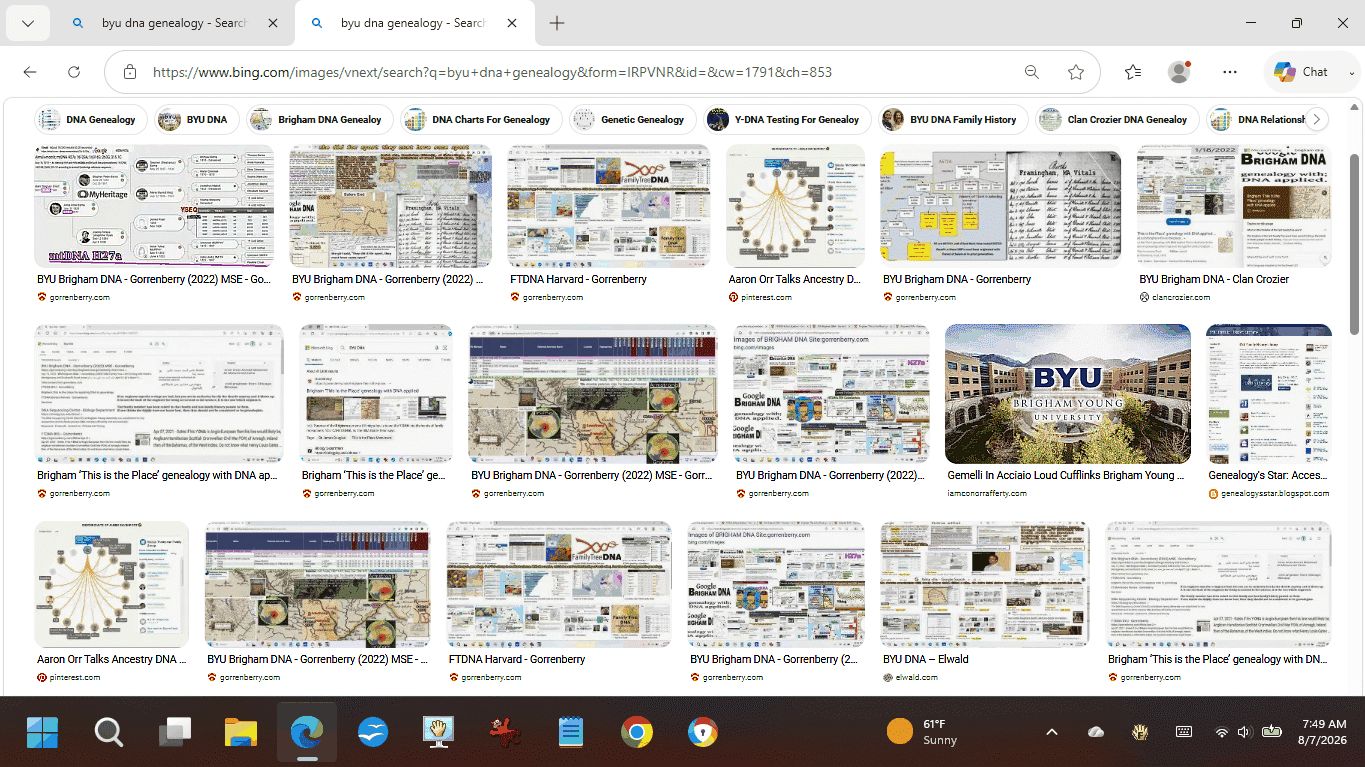Launch File Explorer from taskbar
The width and height of the screenshot is (1365, 767).
(241, 733)
